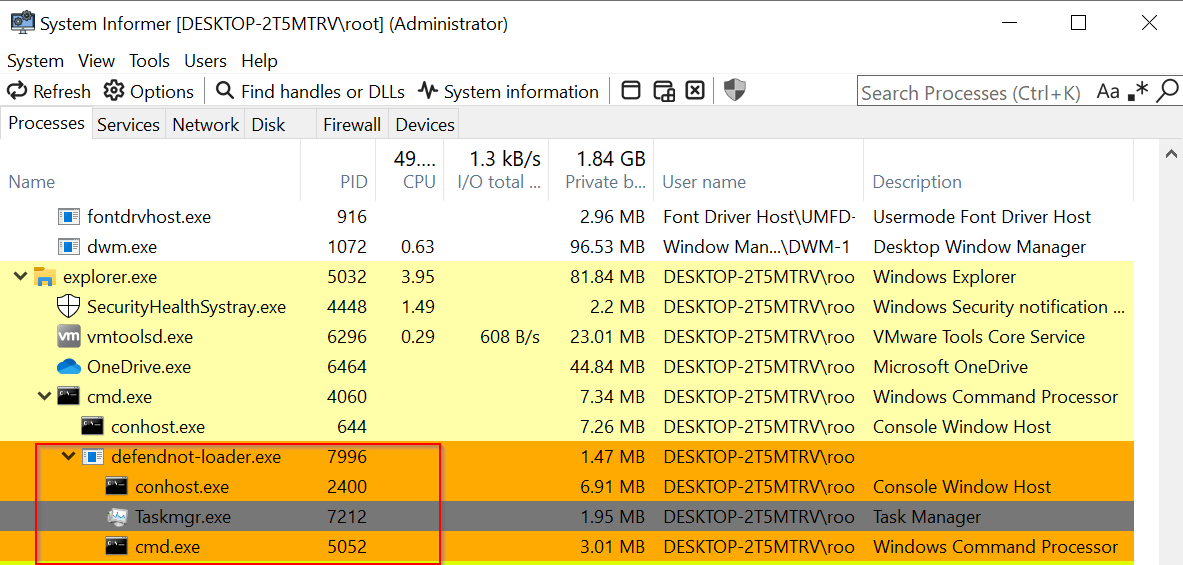The image size is (1183, 565).
Task: Sort by the Private bytes column header
Action: click(x=601, y=171)
